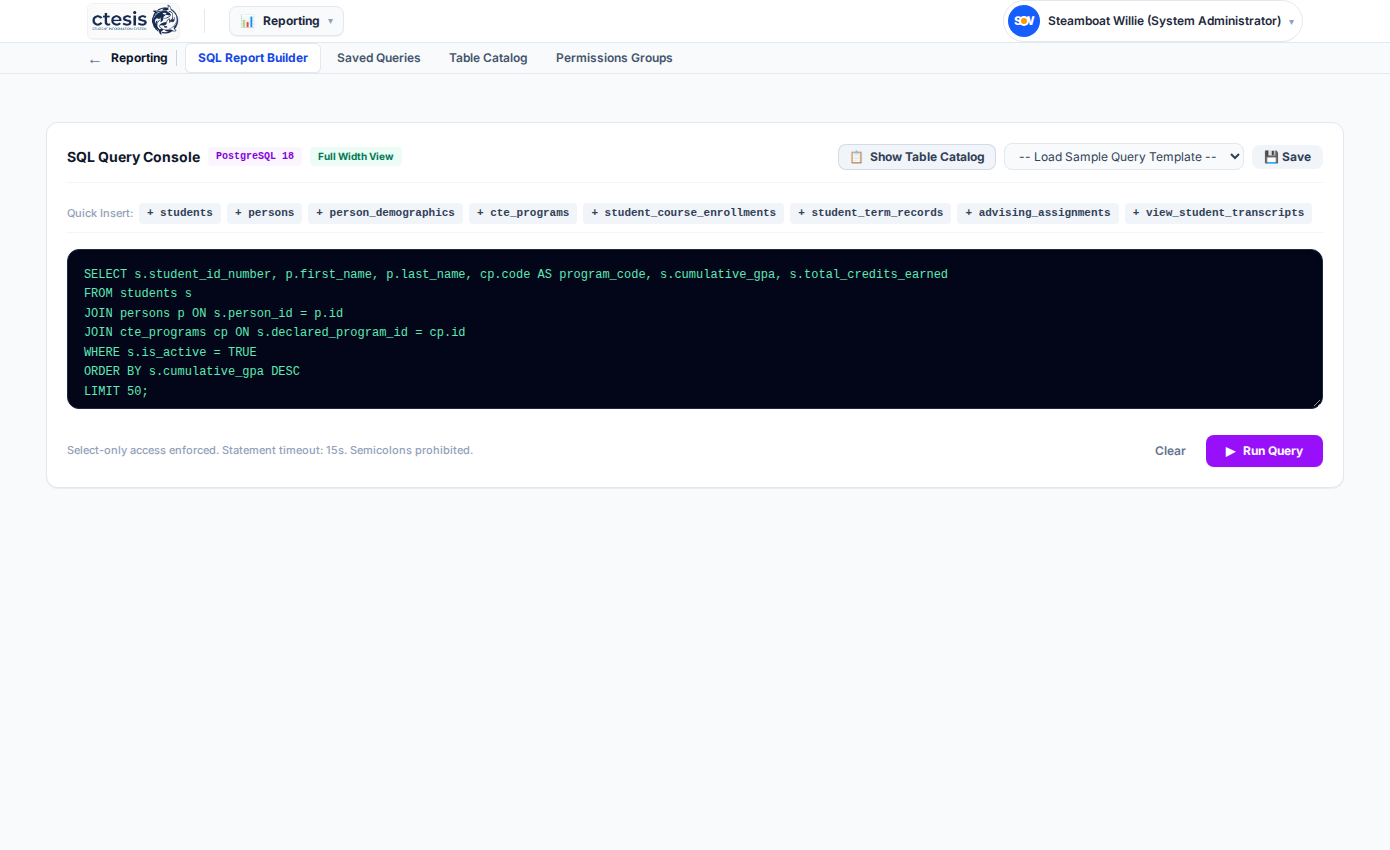Insert the person_demographics table
Image resolution: width=1390 pixels, height=850 pixels.
[x=385, y=213]
